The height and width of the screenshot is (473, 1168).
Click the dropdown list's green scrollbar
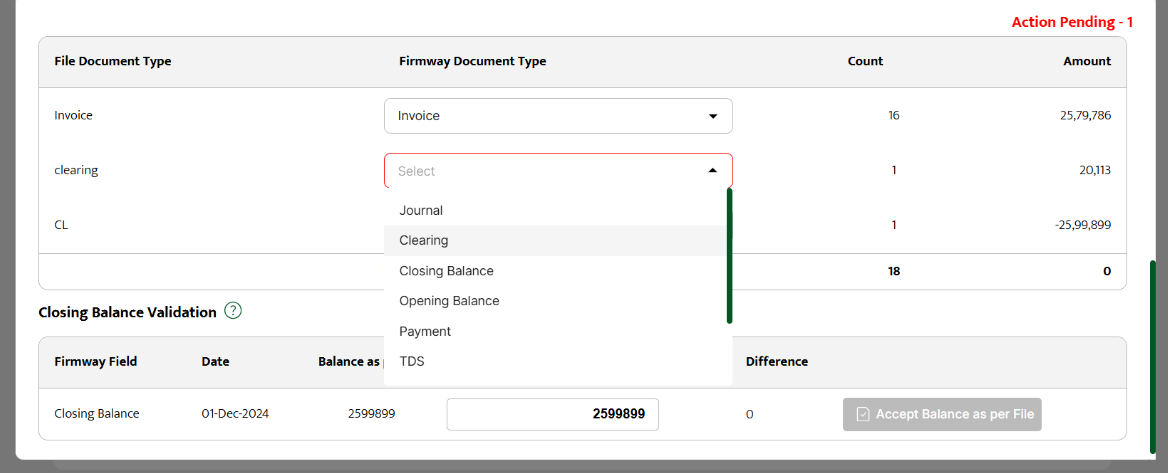click(x=730, y=256)
